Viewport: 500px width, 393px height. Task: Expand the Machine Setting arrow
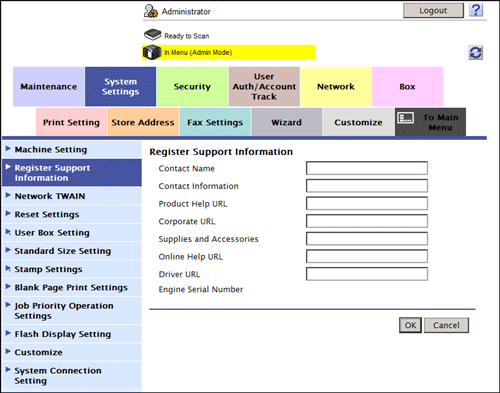click(8, 149)
